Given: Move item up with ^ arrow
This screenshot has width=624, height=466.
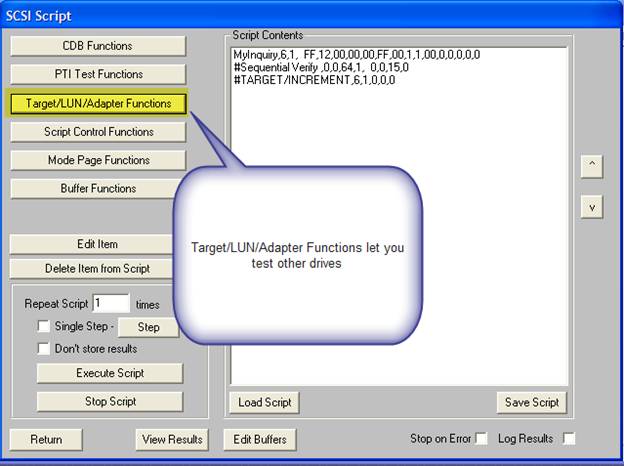Looking at the screenshot, I should 592,166.
